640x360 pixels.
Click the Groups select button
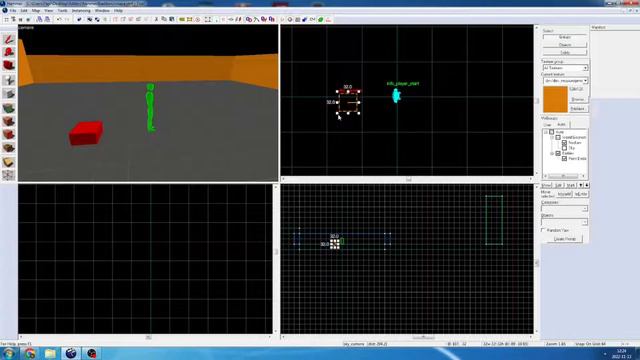[565, 37]
